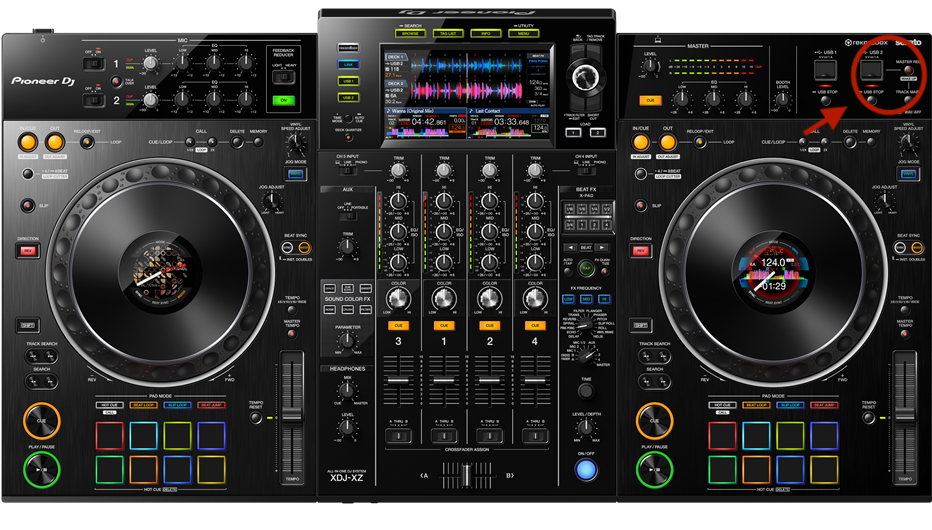Enable headphone CUE on channel 4

click(535, 326)
